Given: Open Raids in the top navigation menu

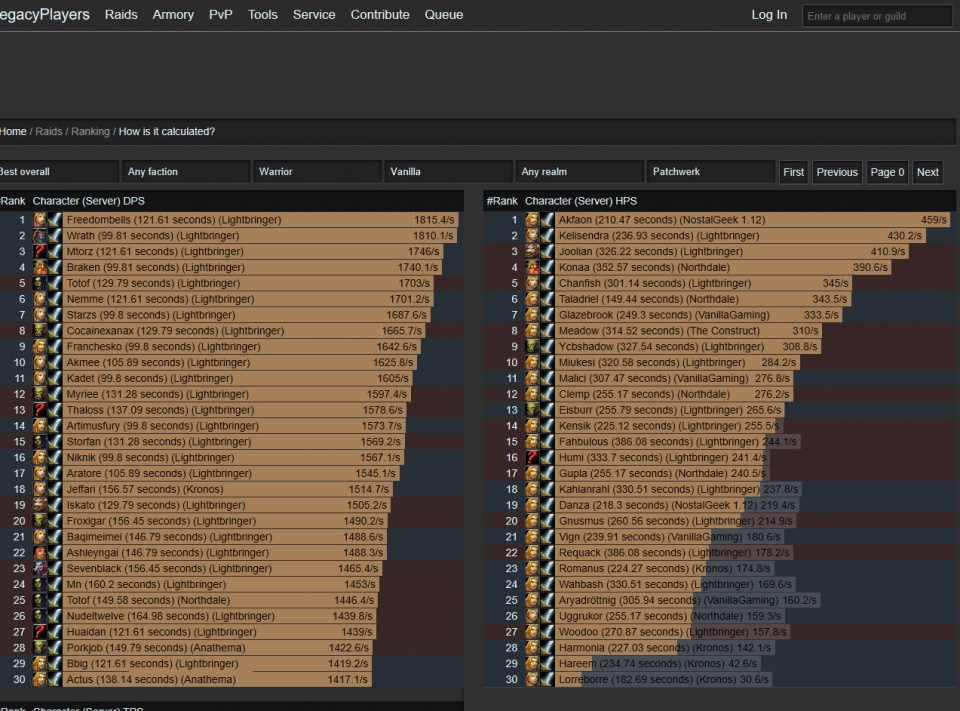Looking at the screenshot, I should tap(121, 15).
